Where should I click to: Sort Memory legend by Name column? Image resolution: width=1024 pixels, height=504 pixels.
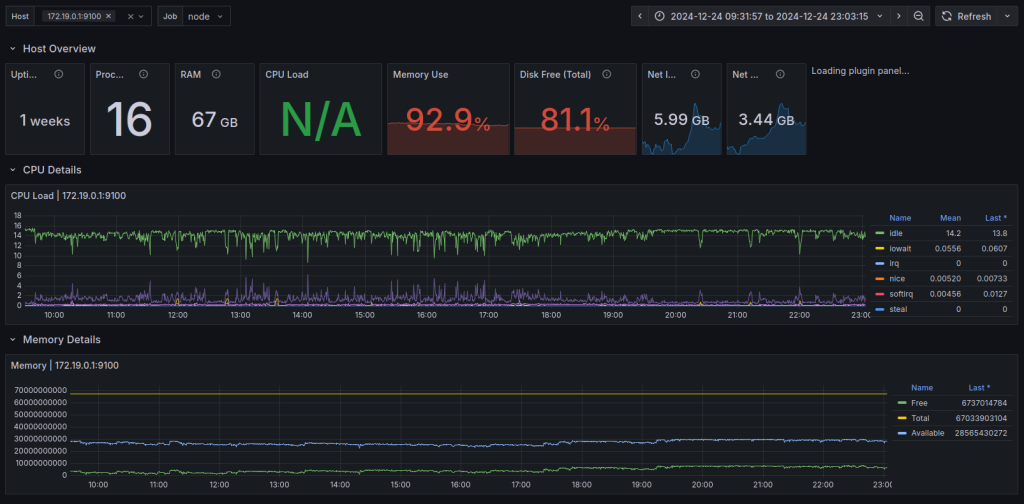pos(922,388)
